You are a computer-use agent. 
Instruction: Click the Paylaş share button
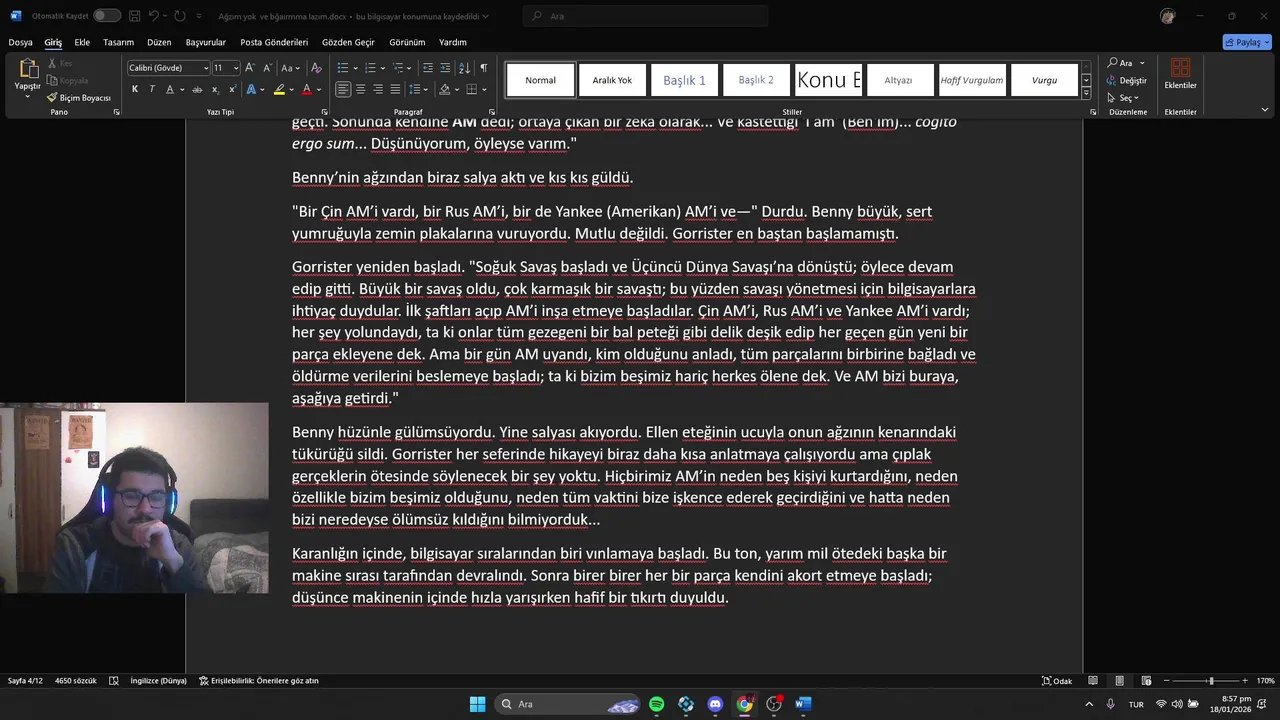point(1247,42)
